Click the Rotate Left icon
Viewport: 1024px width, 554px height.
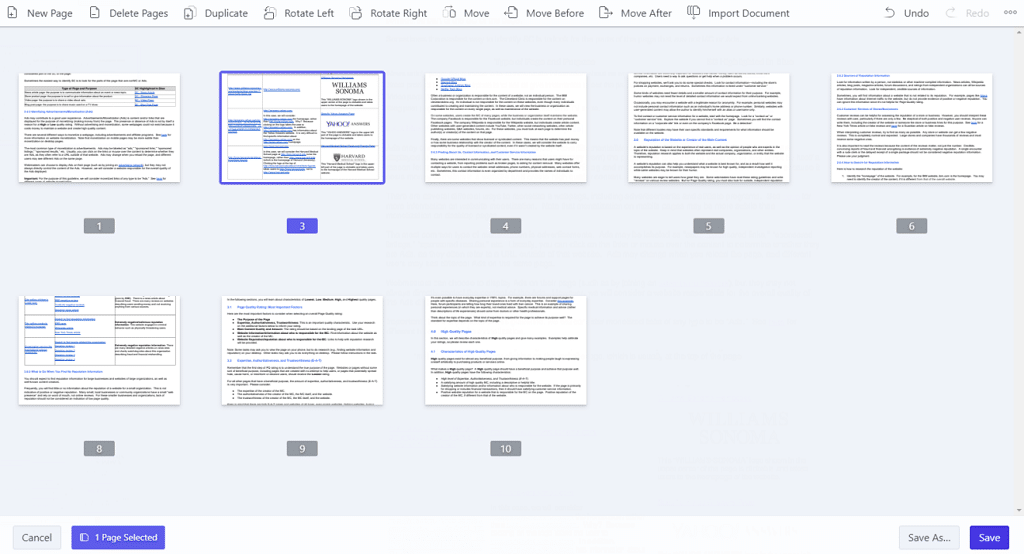coord(270,12)
